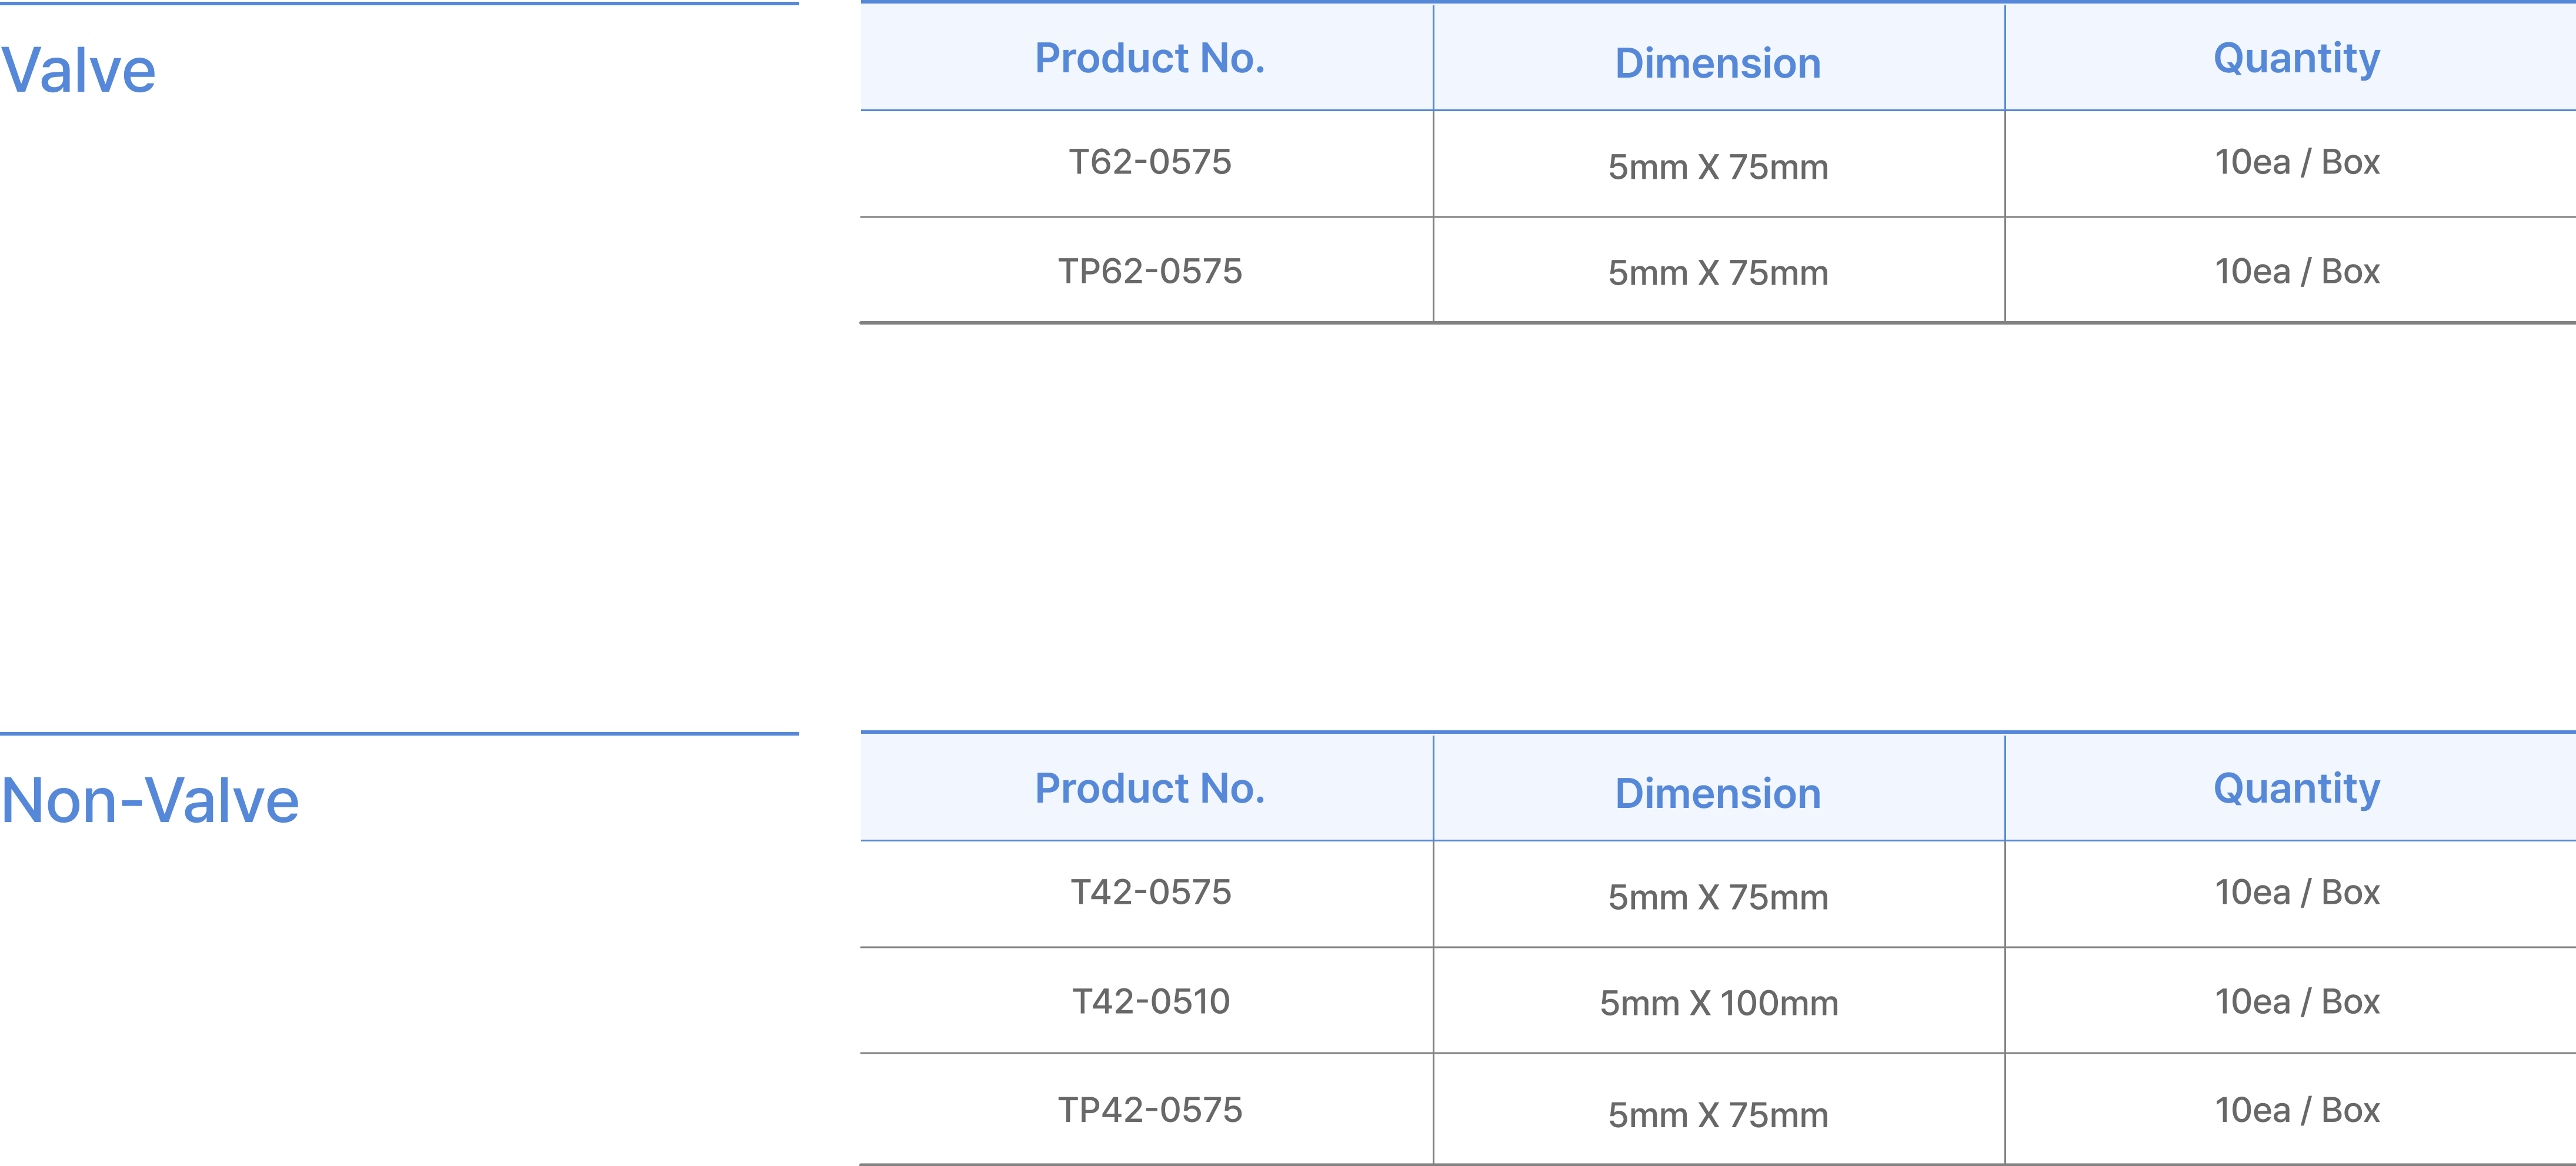
Task: Select Product No. header in Valve table
Action: click(x=1149, y=59)
